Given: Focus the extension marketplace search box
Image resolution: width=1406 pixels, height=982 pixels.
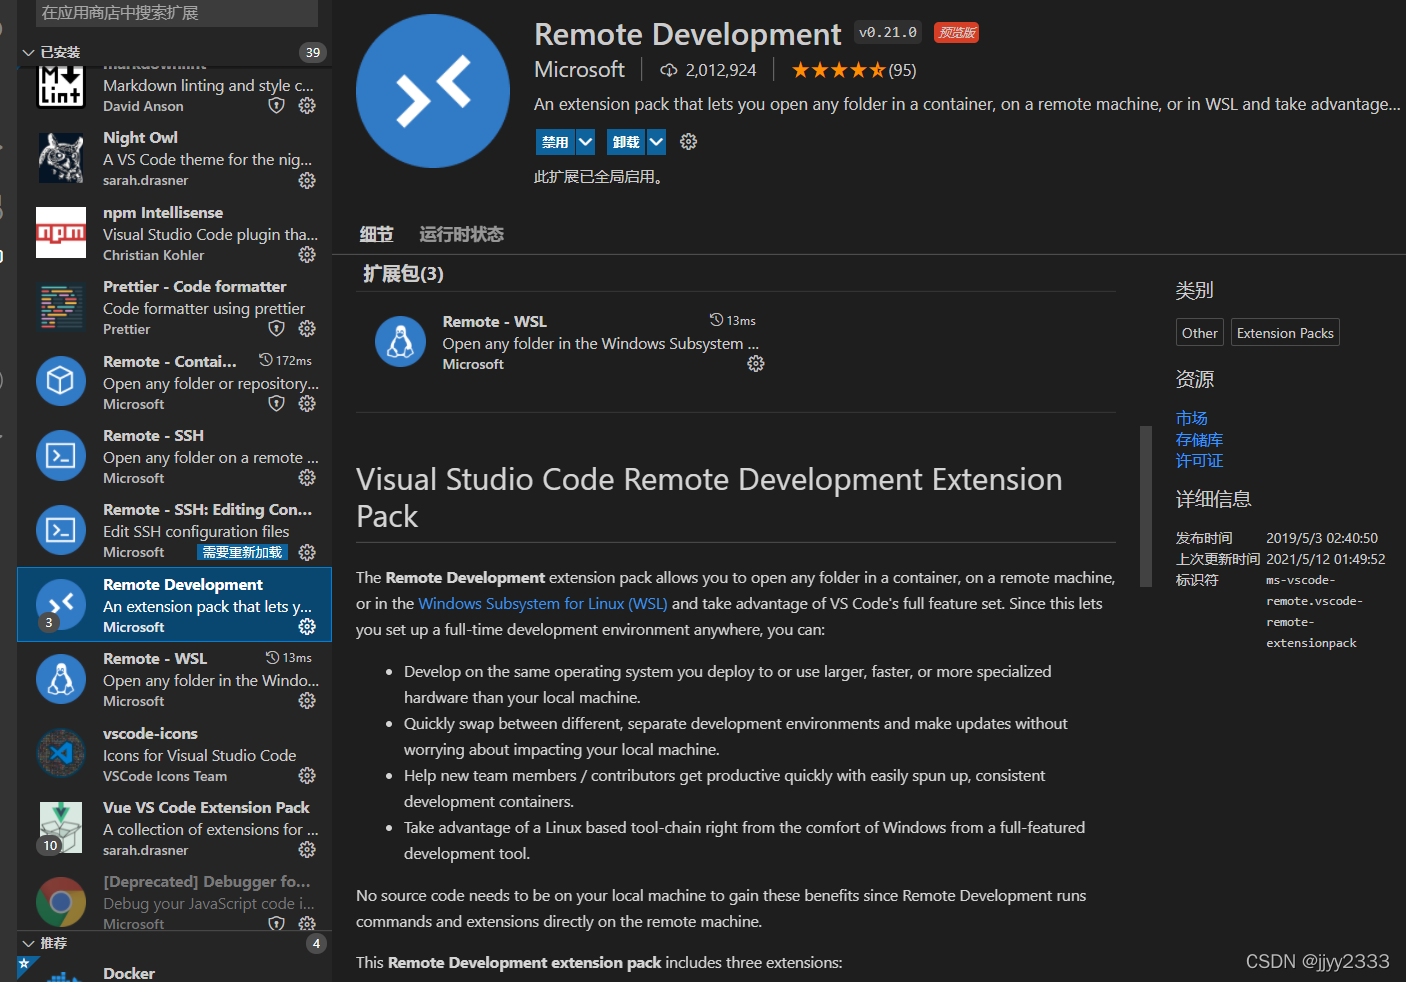Looking at the screenshot, I should coord(177,13).
